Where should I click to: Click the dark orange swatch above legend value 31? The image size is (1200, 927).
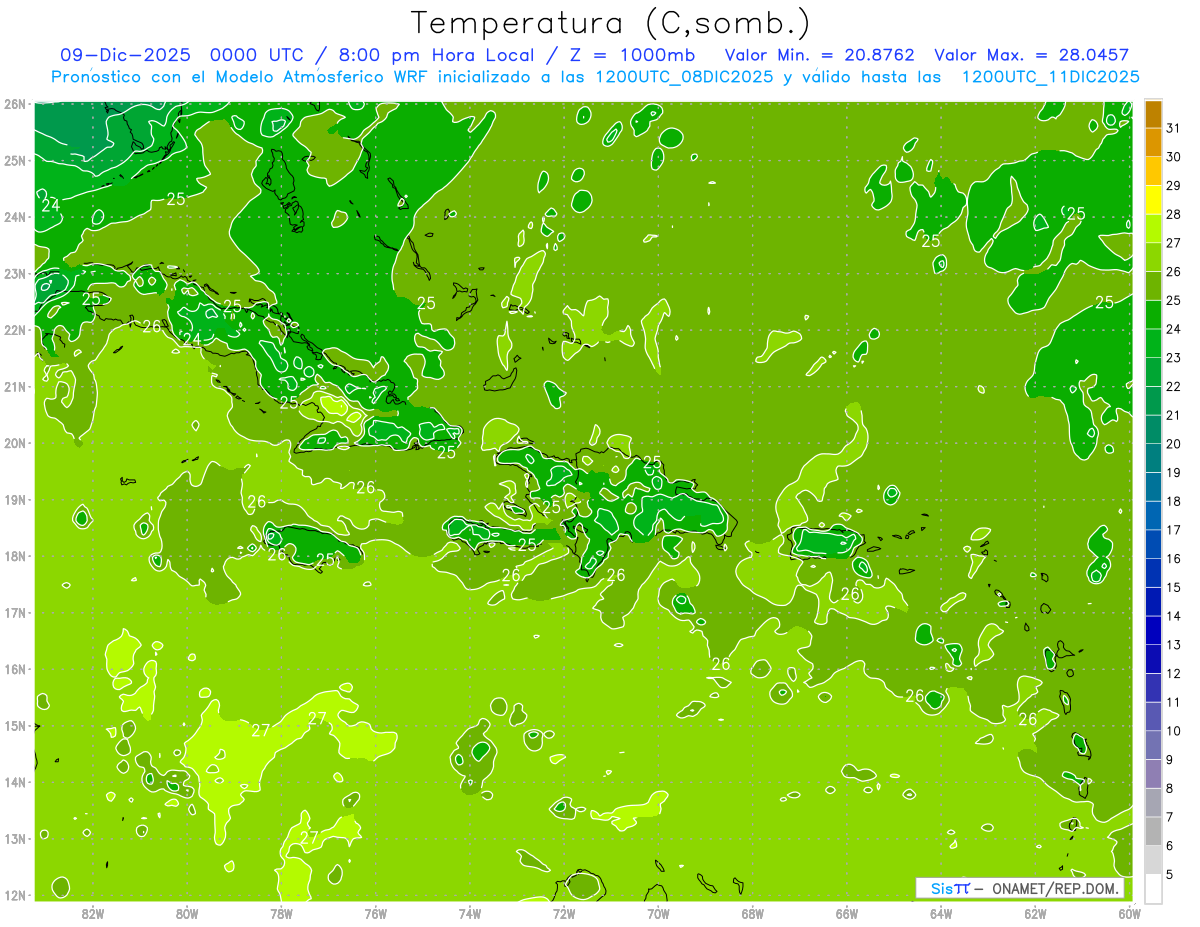pos(1153,113)
